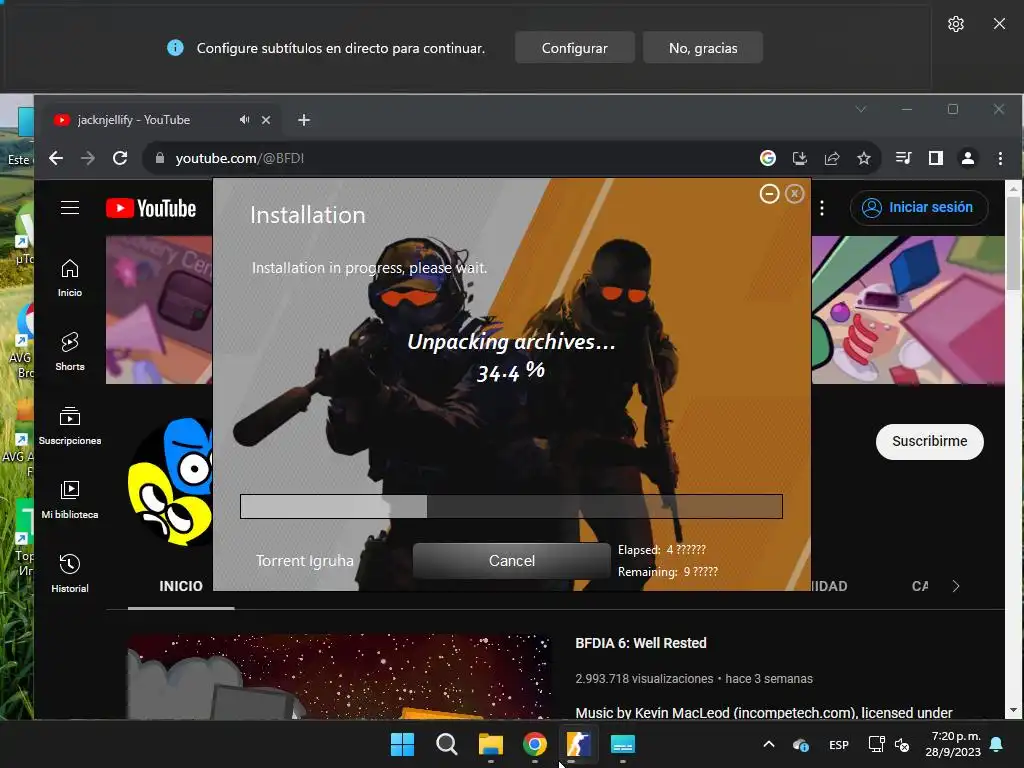Open Suscripciones in sidebar

pos(70,426)
